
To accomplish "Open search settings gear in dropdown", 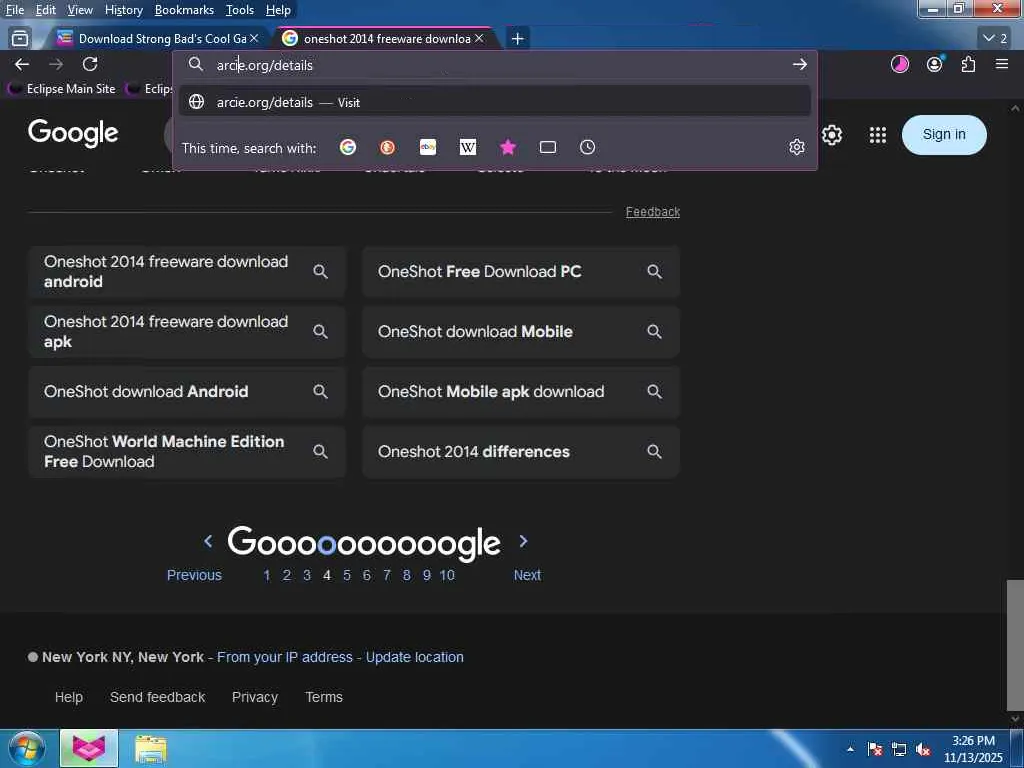I will click(x=797, y=148).
